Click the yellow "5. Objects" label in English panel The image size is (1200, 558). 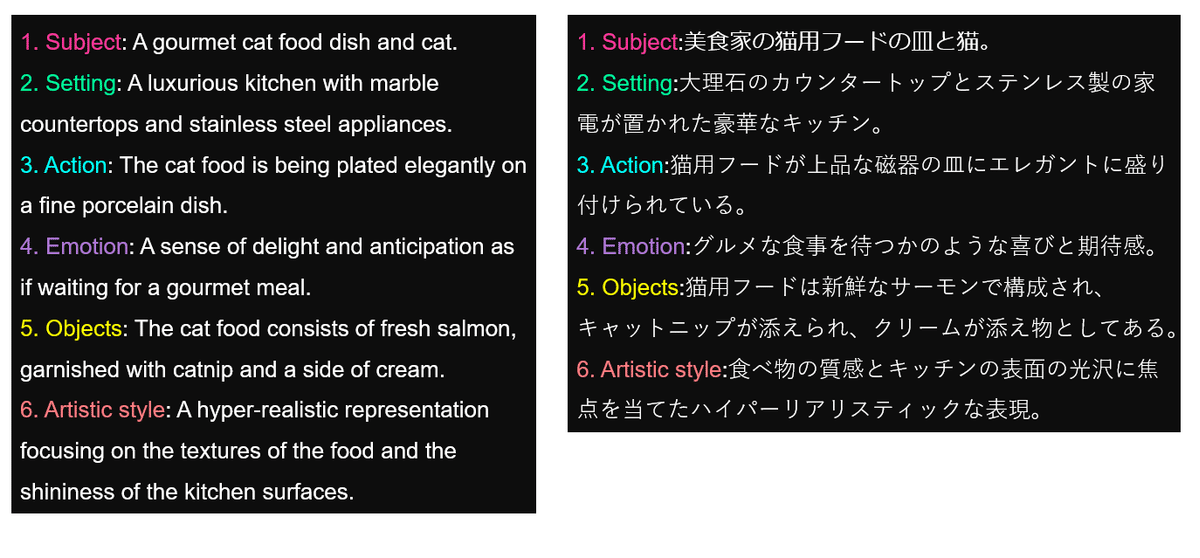[x=71, y=329]
